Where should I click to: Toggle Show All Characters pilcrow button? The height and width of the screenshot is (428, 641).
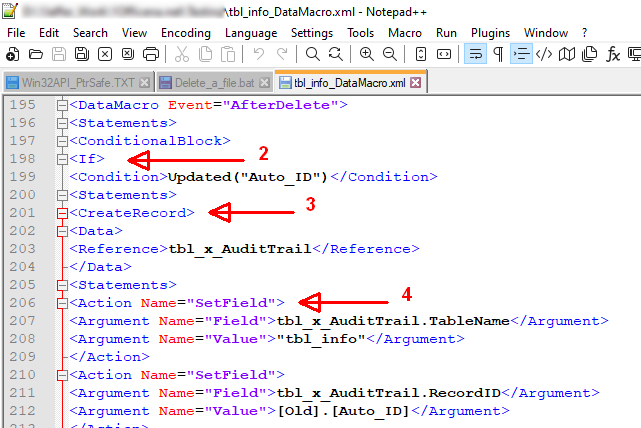[497, 54]
